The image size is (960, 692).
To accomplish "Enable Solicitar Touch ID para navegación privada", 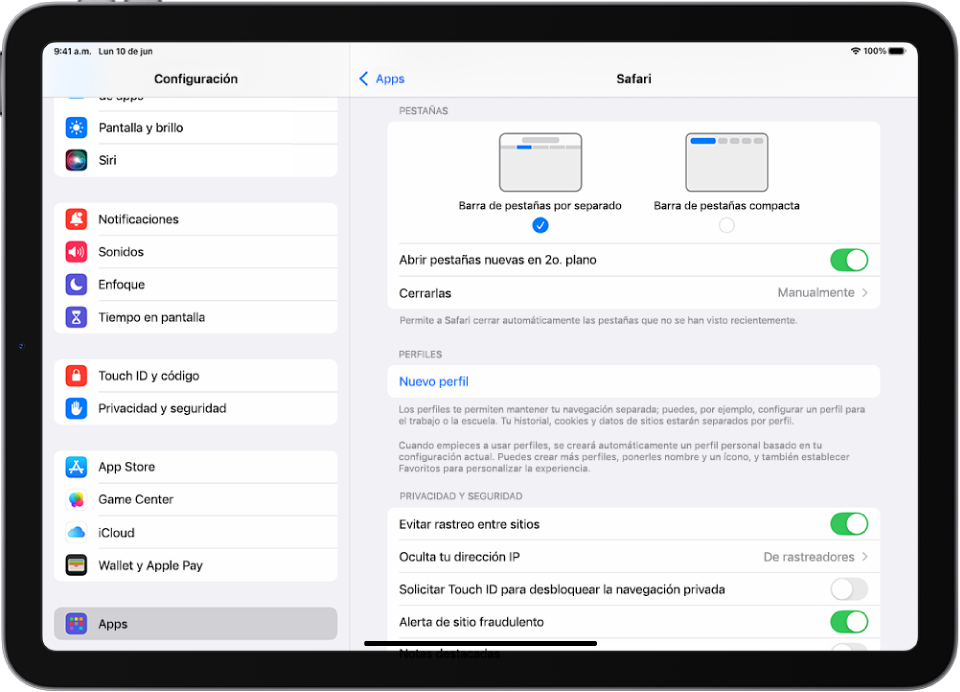I will tap(849, 589).
